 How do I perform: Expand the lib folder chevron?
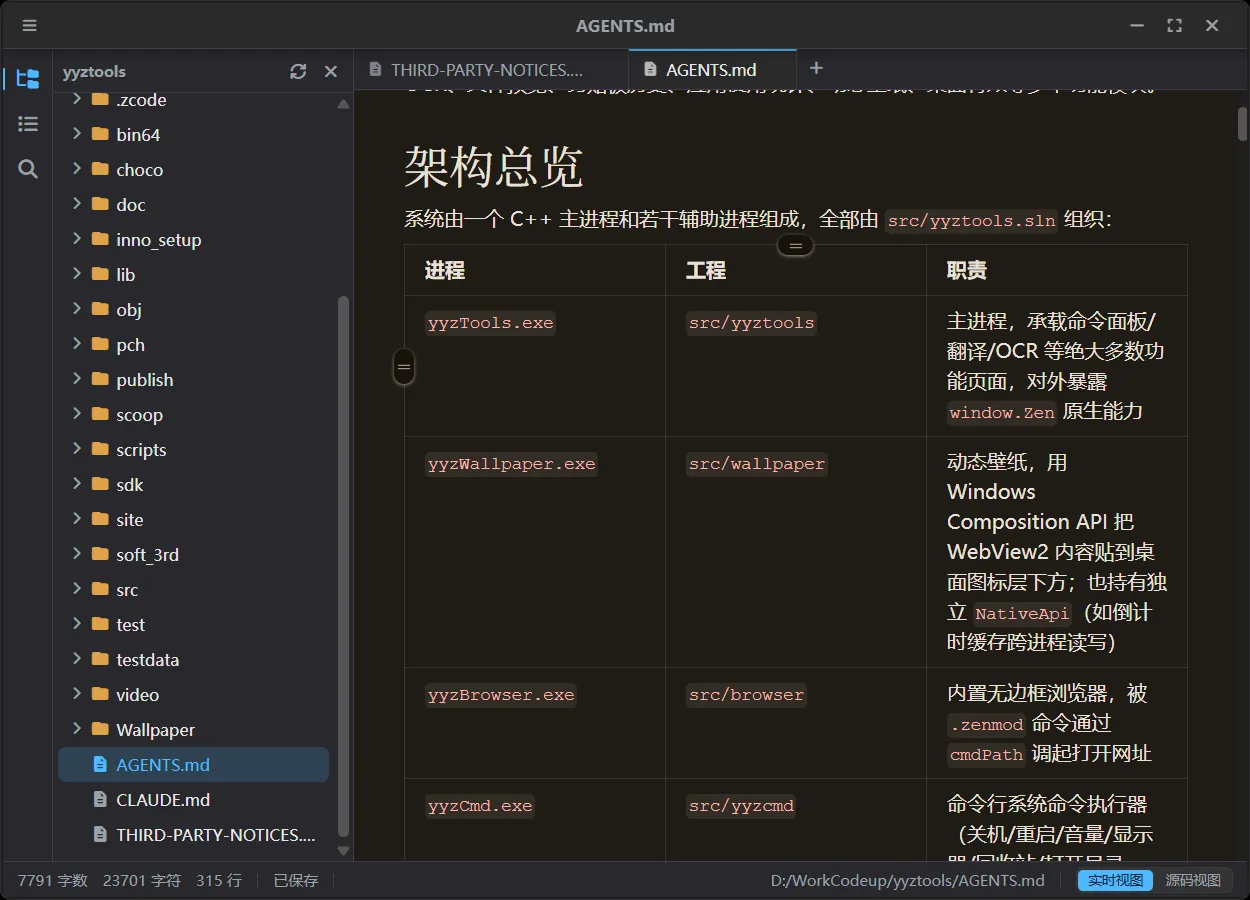[77, 274]
